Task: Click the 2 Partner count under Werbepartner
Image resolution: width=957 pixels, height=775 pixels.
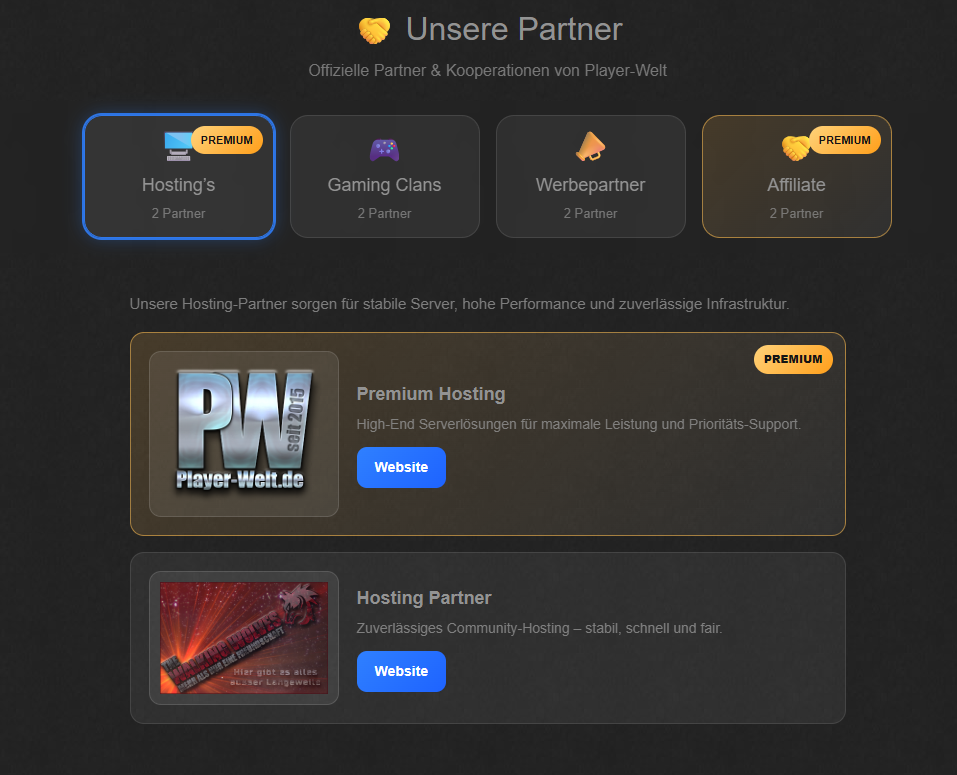Action: click(x=590, y=213)
